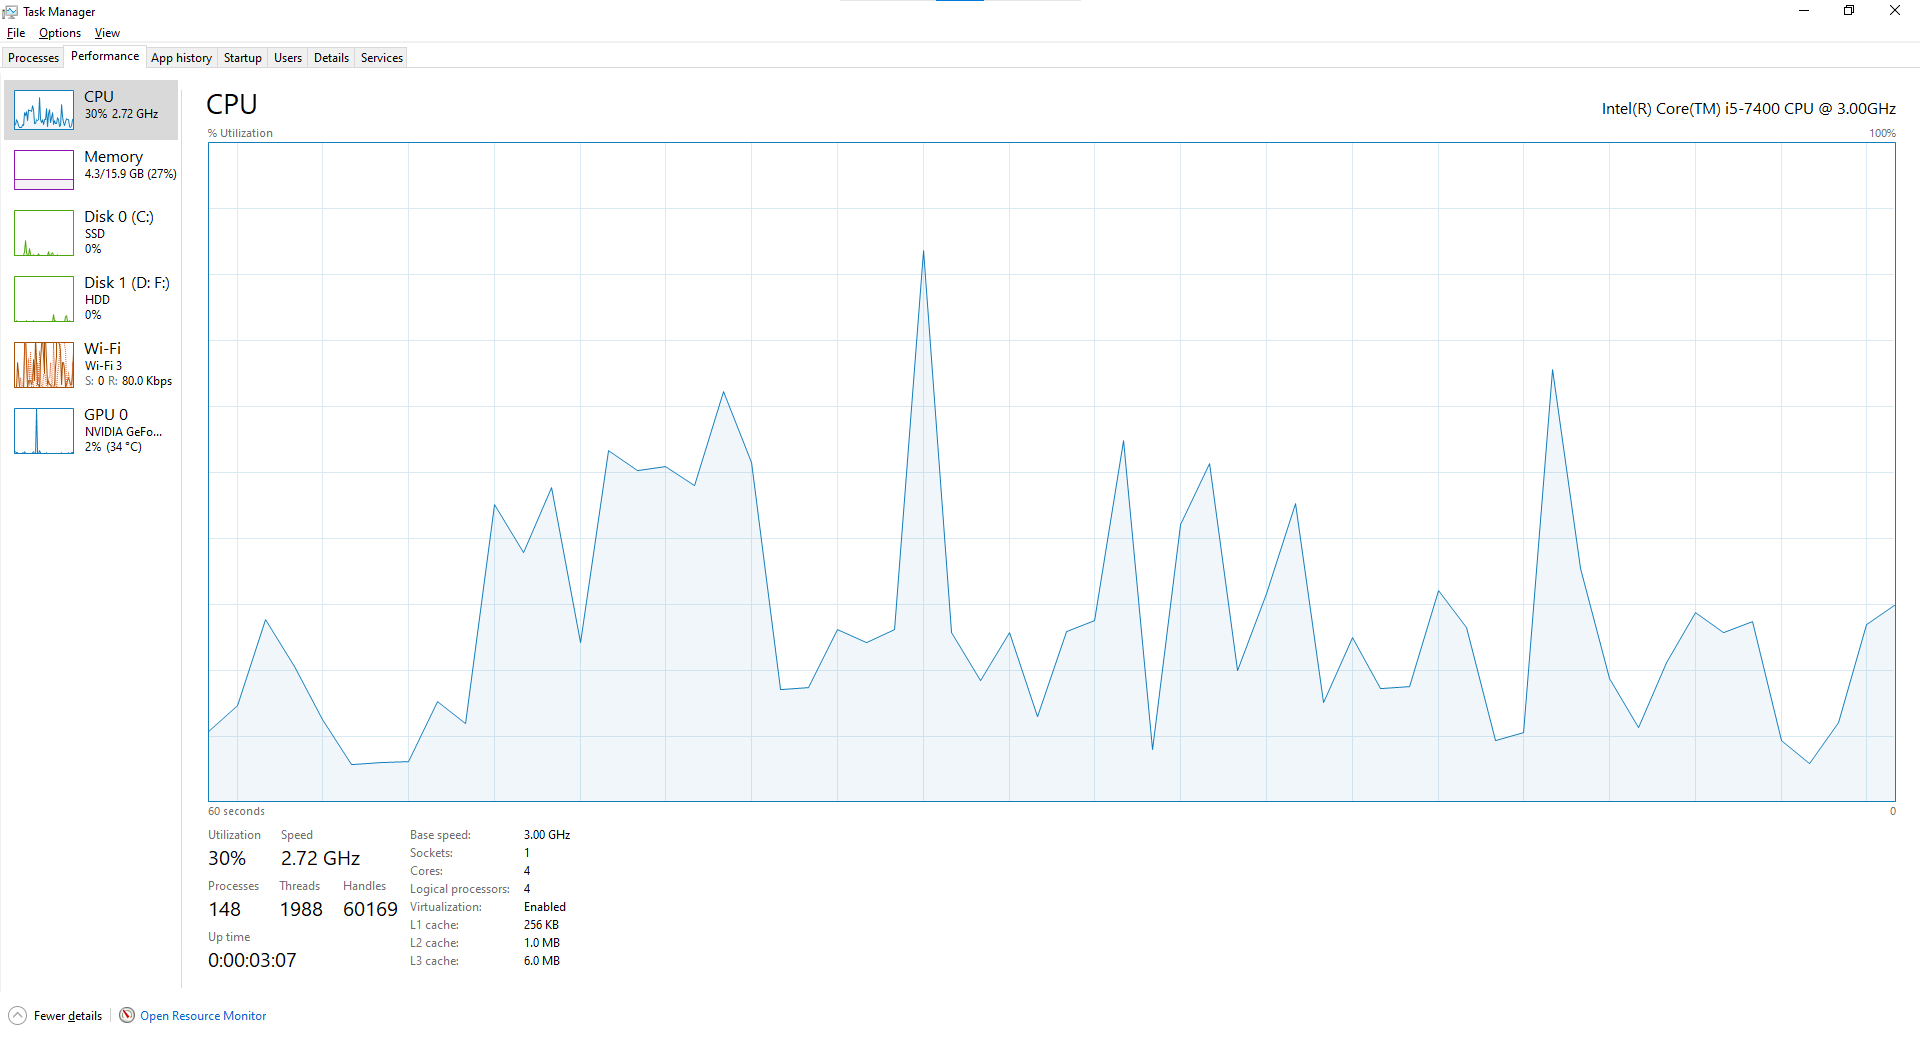Open the Users tab

(x=288, y=58)
